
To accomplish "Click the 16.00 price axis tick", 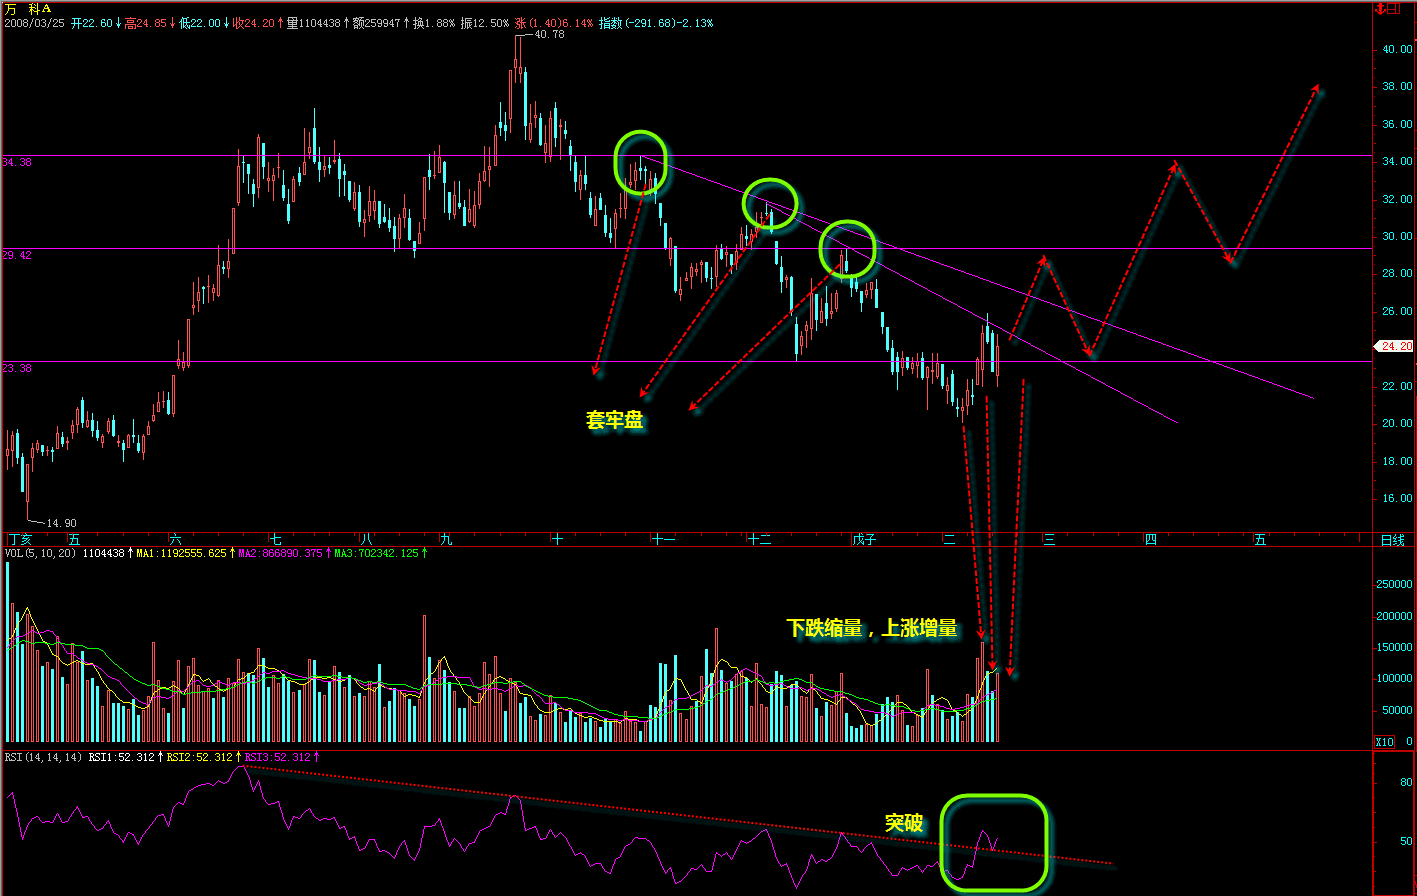I will (1396, 498).
